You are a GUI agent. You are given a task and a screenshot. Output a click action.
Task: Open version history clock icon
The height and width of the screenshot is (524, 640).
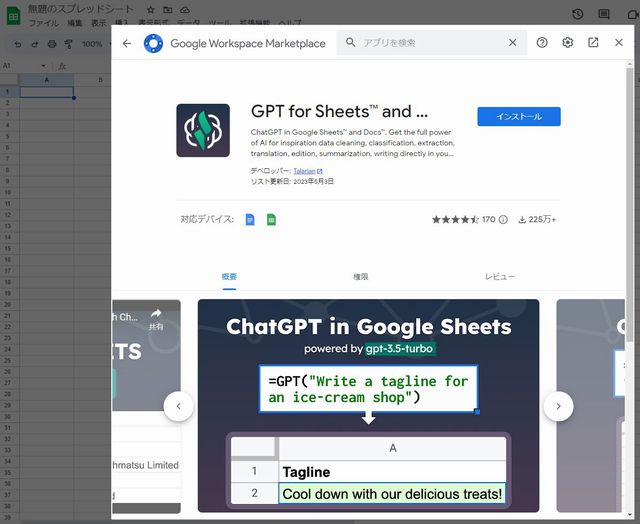[578, 14]
